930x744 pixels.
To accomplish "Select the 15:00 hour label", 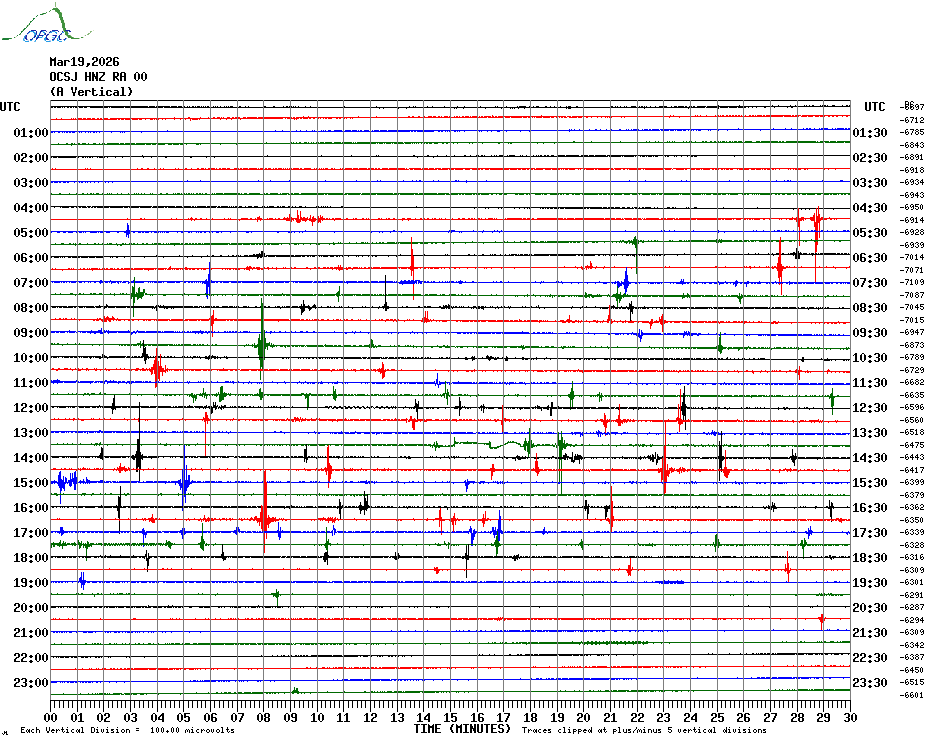I will 31,482.
